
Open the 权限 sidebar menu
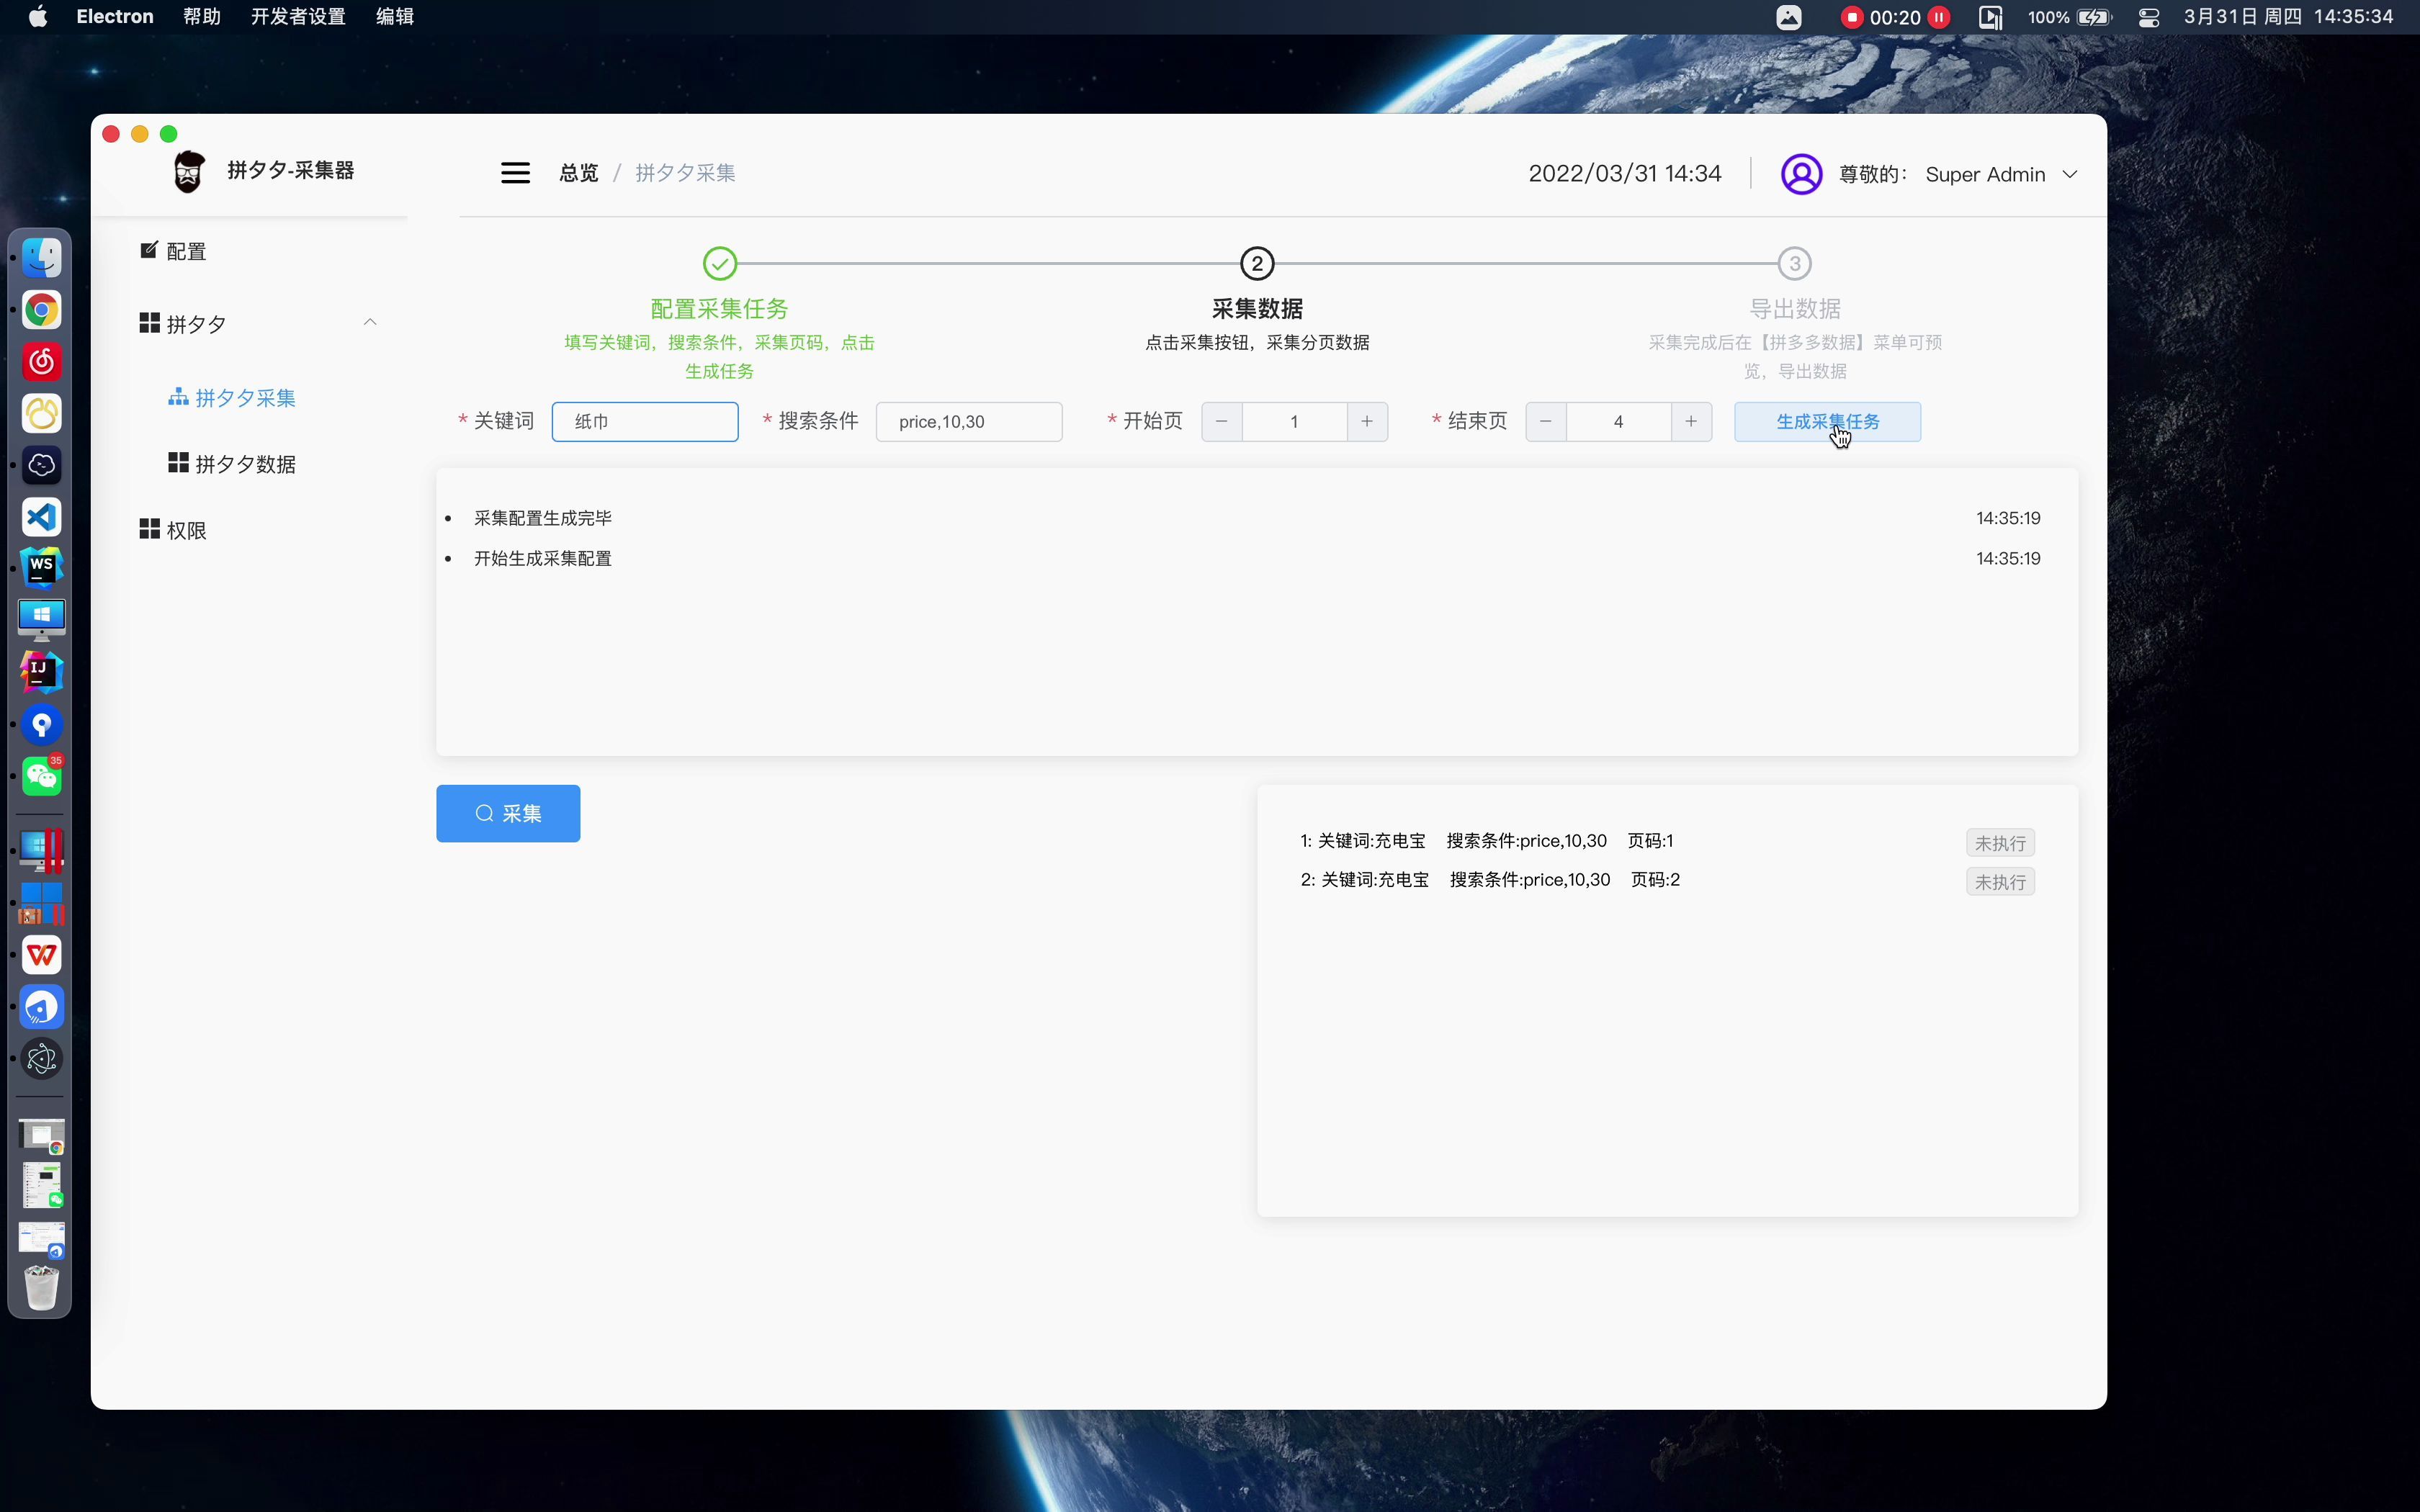coord(172,530)
